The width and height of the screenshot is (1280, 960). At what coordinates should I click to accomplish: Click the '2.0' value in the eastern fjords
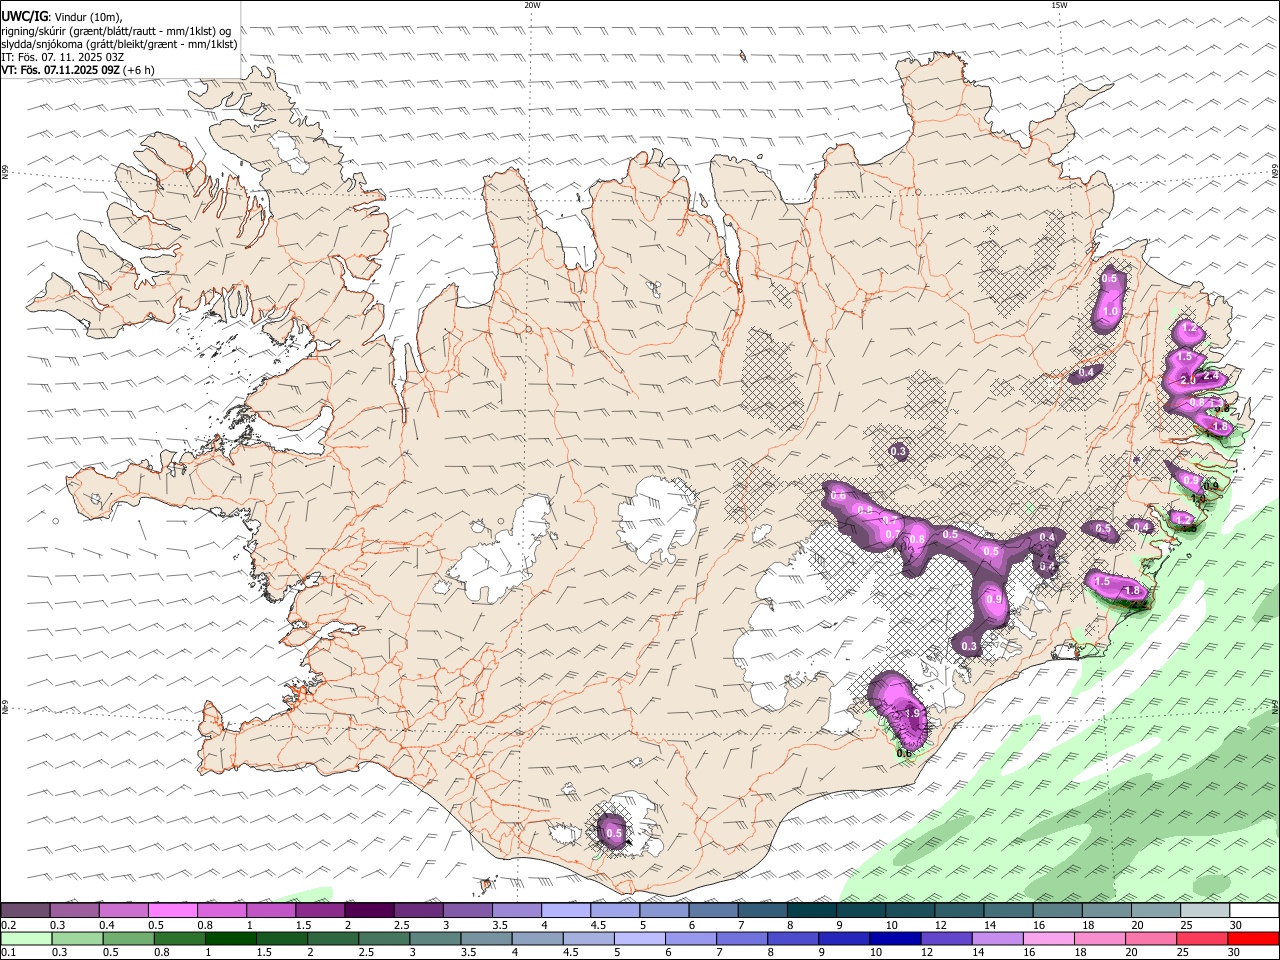tap(1188, 380)
